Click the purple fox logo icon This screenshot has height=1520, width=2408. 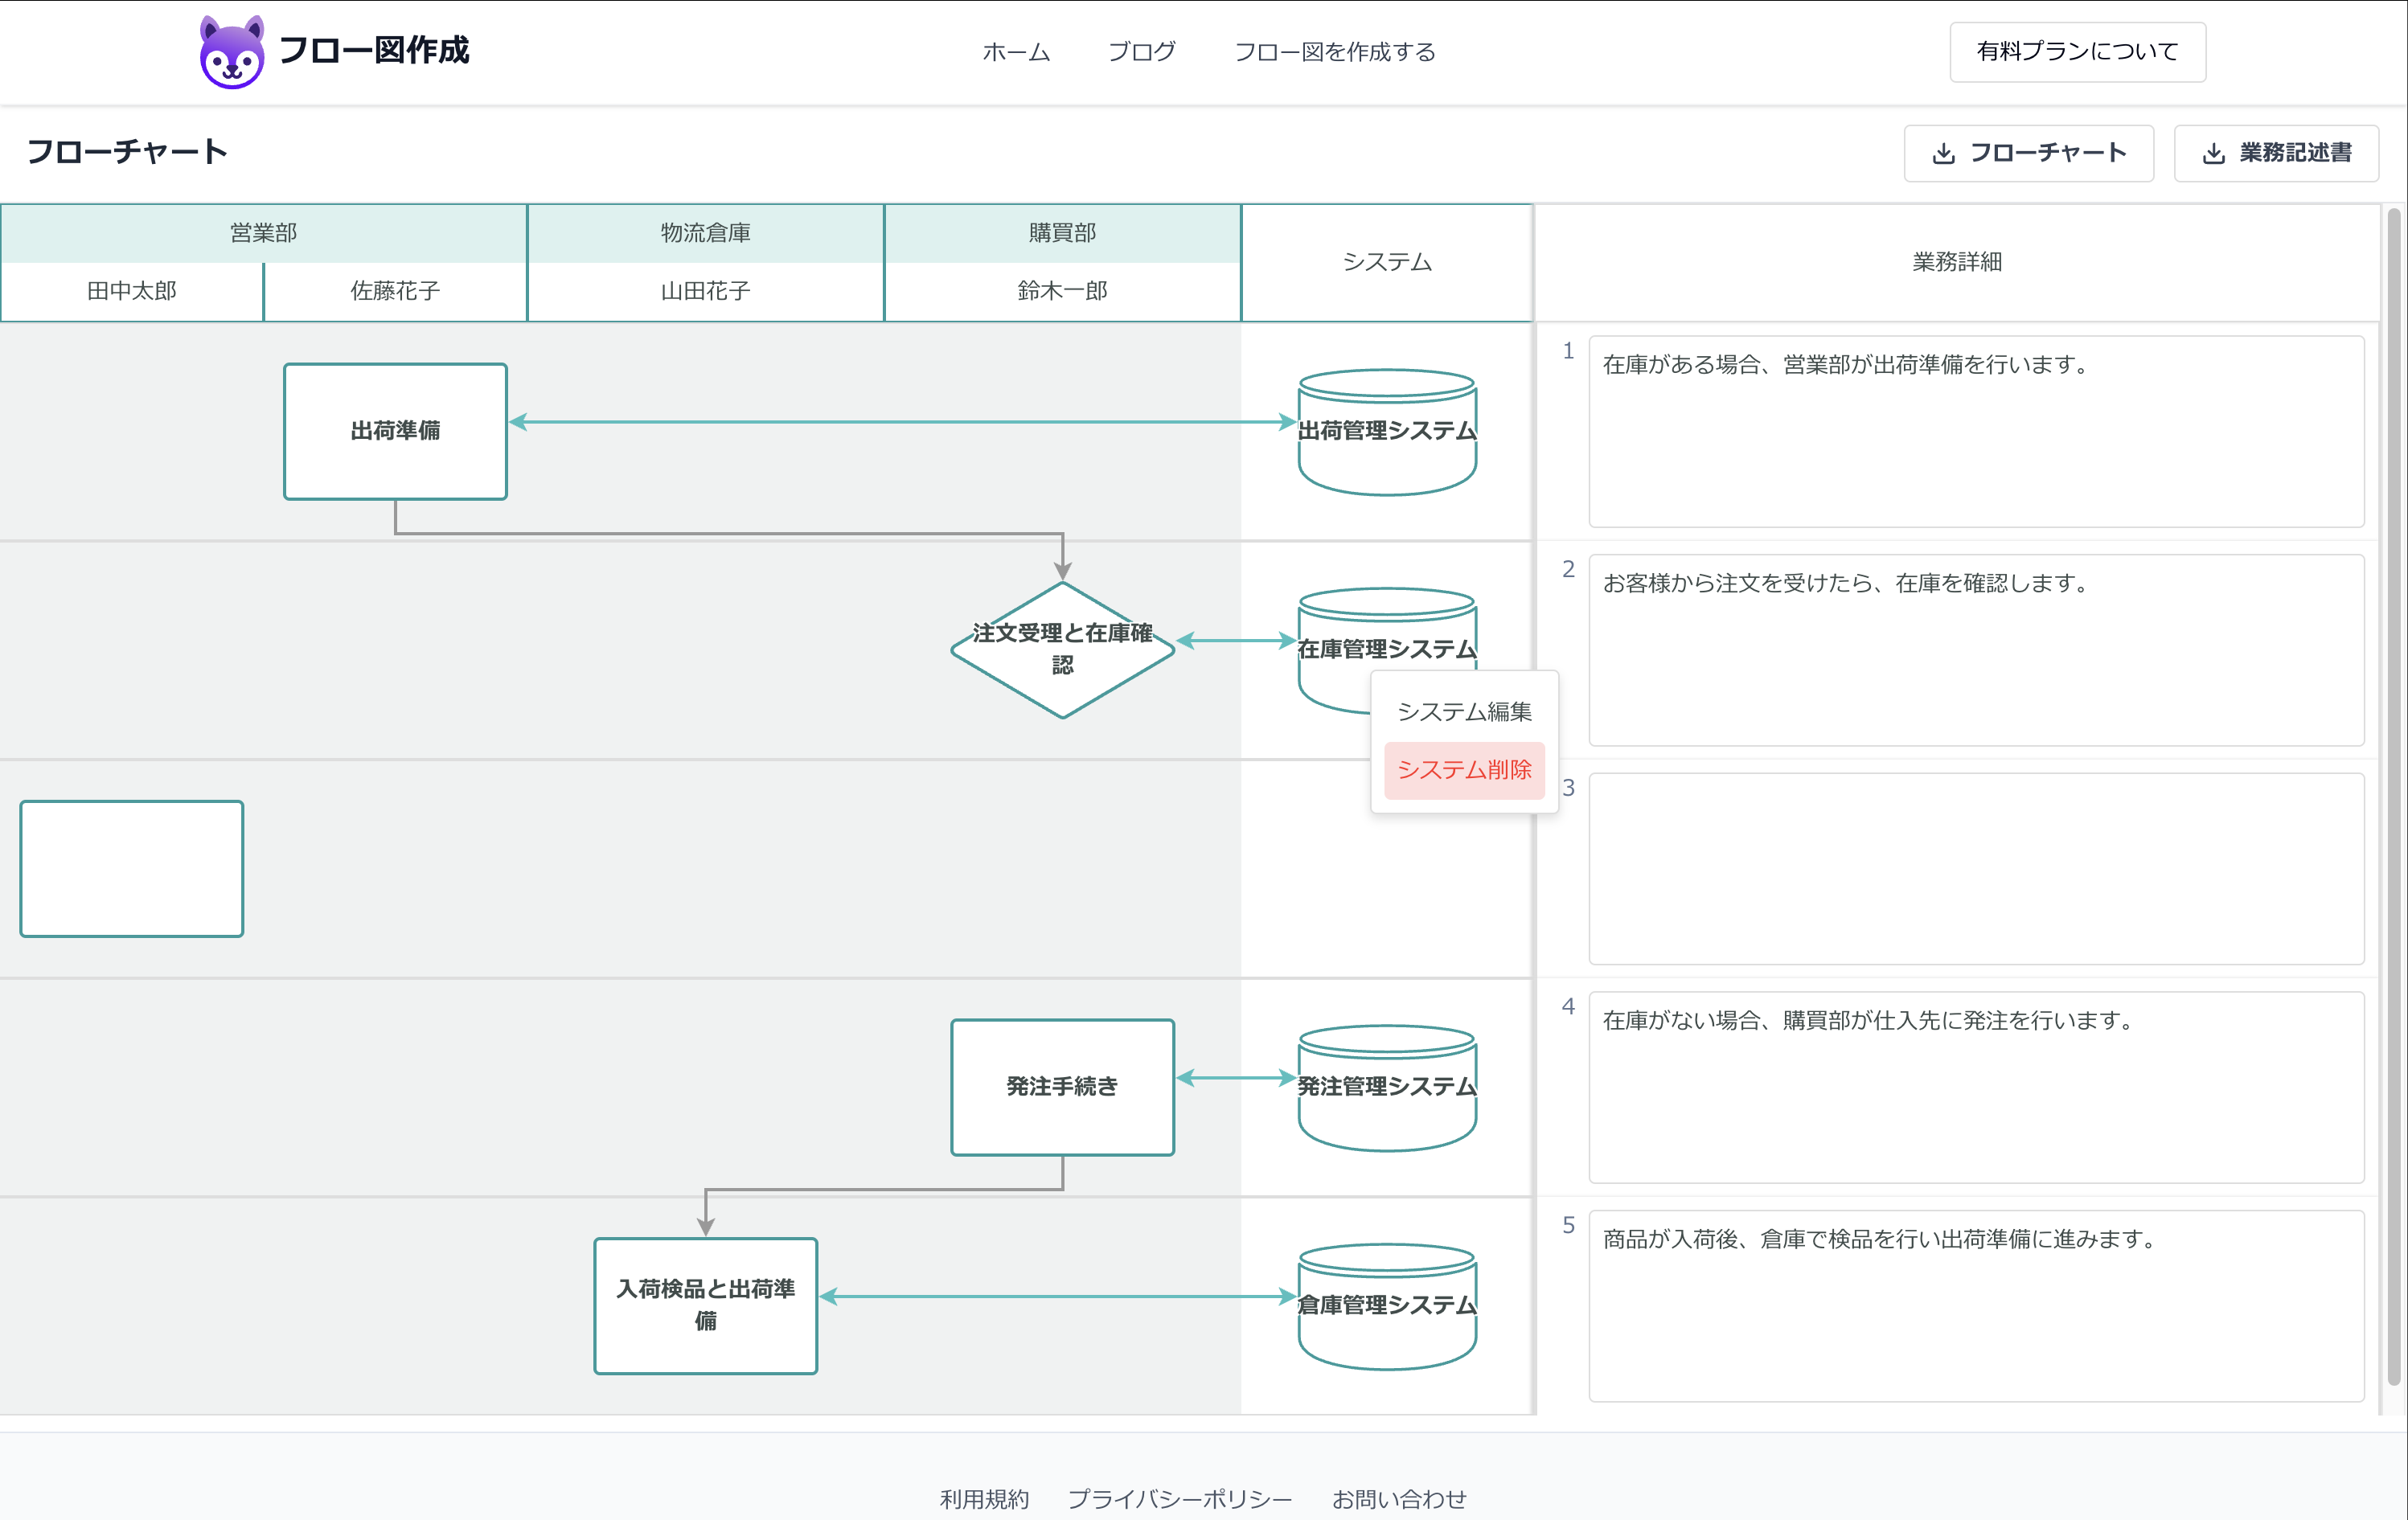[232, 52]
